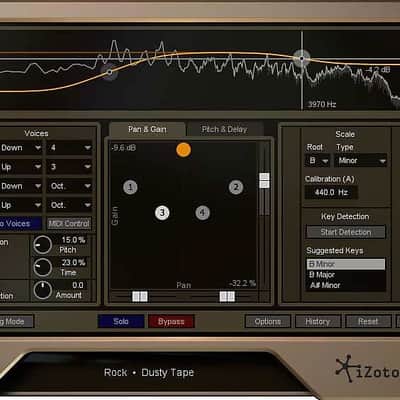Image resolution: width=400 pixels, height=400 pixels.
Task: Open the fourth voice Oct. interval dropdown
Action: click(69, 205)
